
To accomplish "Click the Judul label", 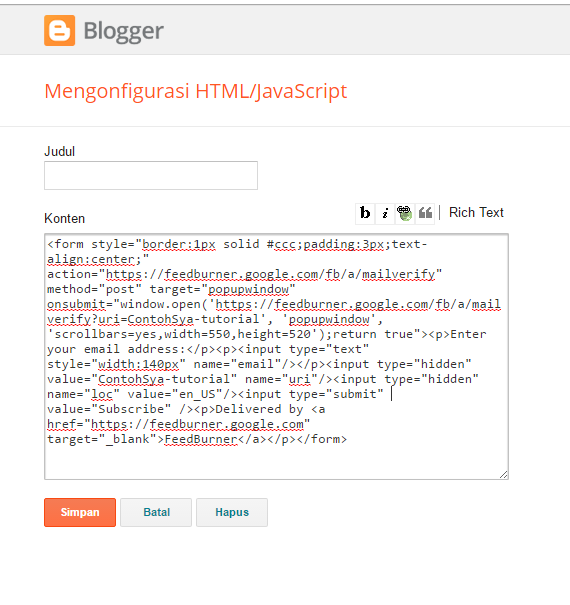I will pyautogui.click(x=59, y=151).
